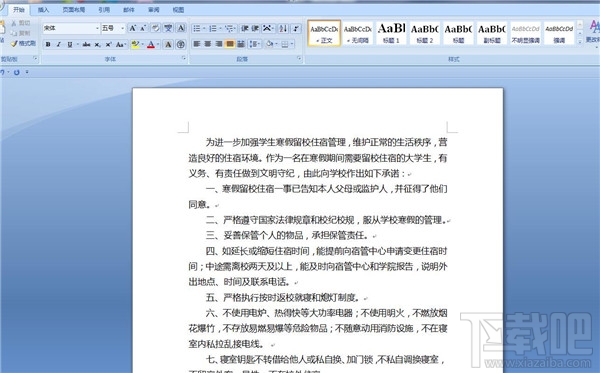Apply the red font color
The height and width of the screenshot is (373, 600).
151,44
